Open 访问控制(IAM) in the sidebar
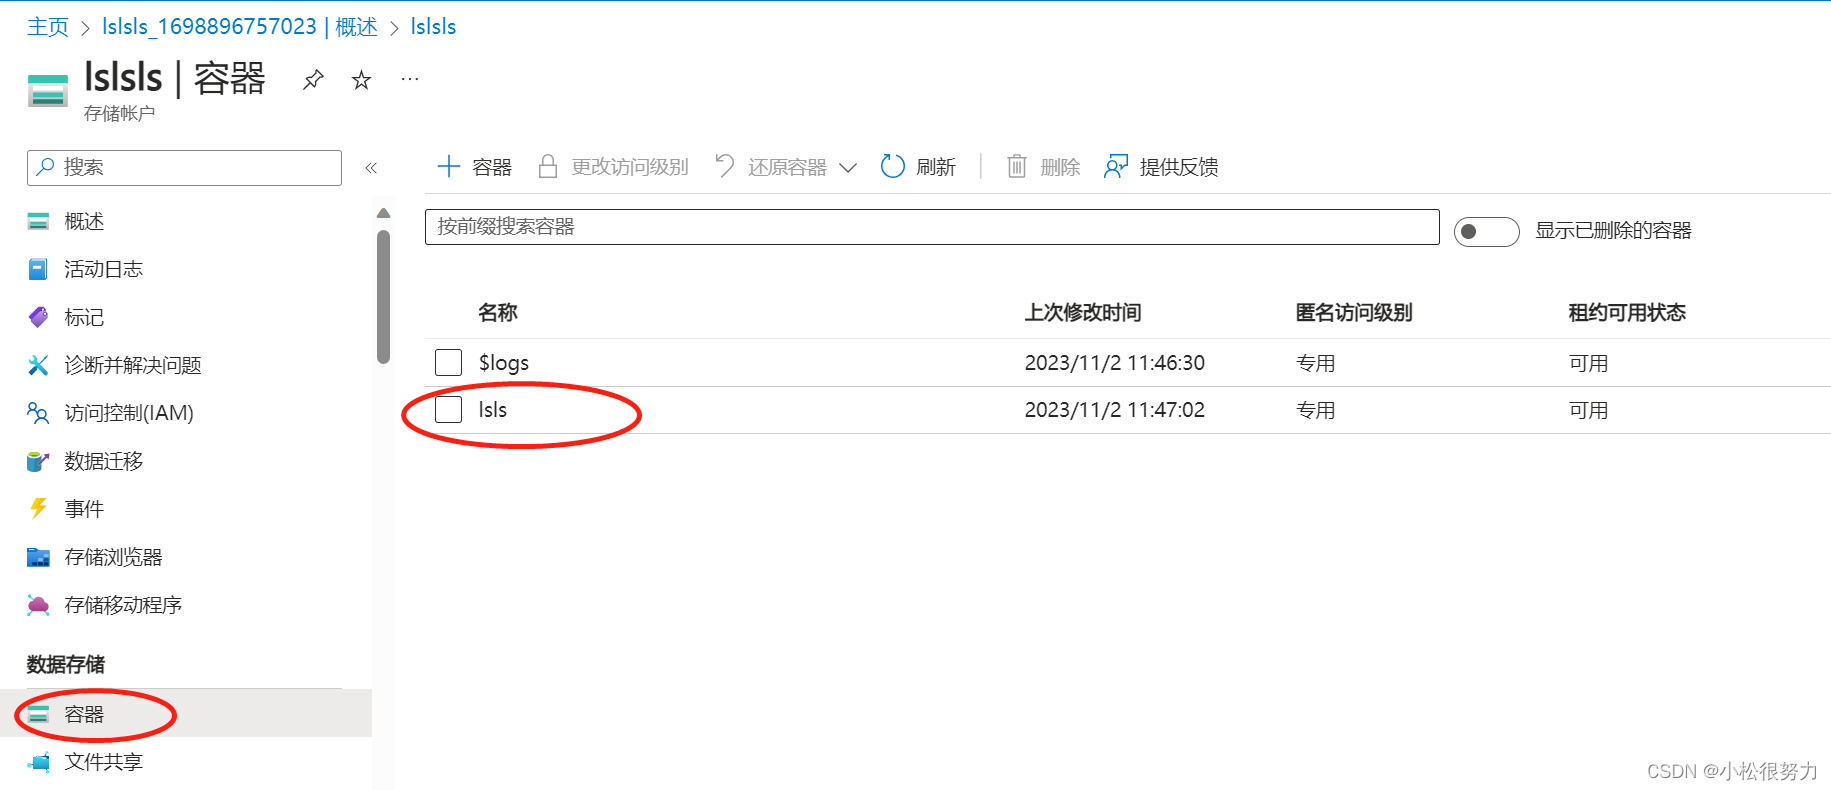This screenshot has width=1831, height=790. (x=129, y=413)
